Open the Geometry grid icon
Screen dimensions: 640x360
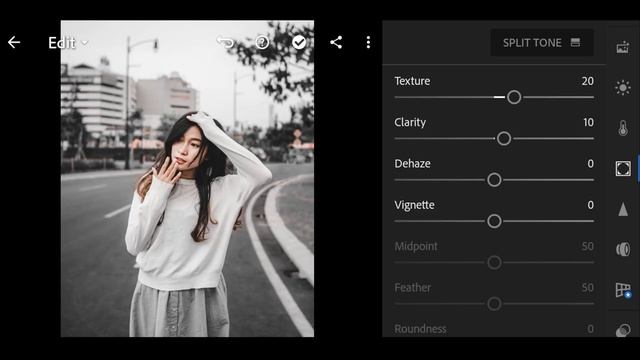[623, 290]
